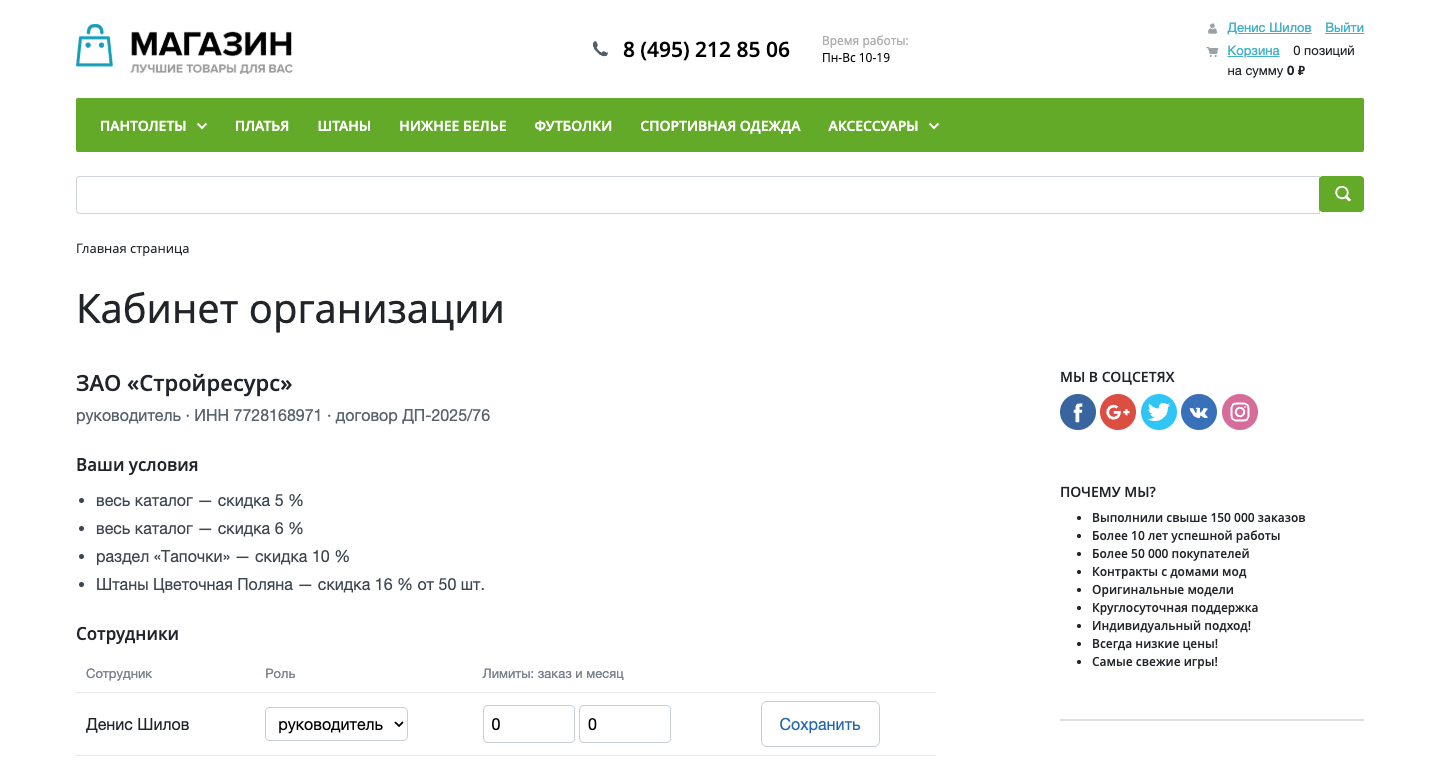The width and height of the screenshot is (1440, 760).
Task: Open the Instagram social icon
Action: click(x=1240, y=412)
